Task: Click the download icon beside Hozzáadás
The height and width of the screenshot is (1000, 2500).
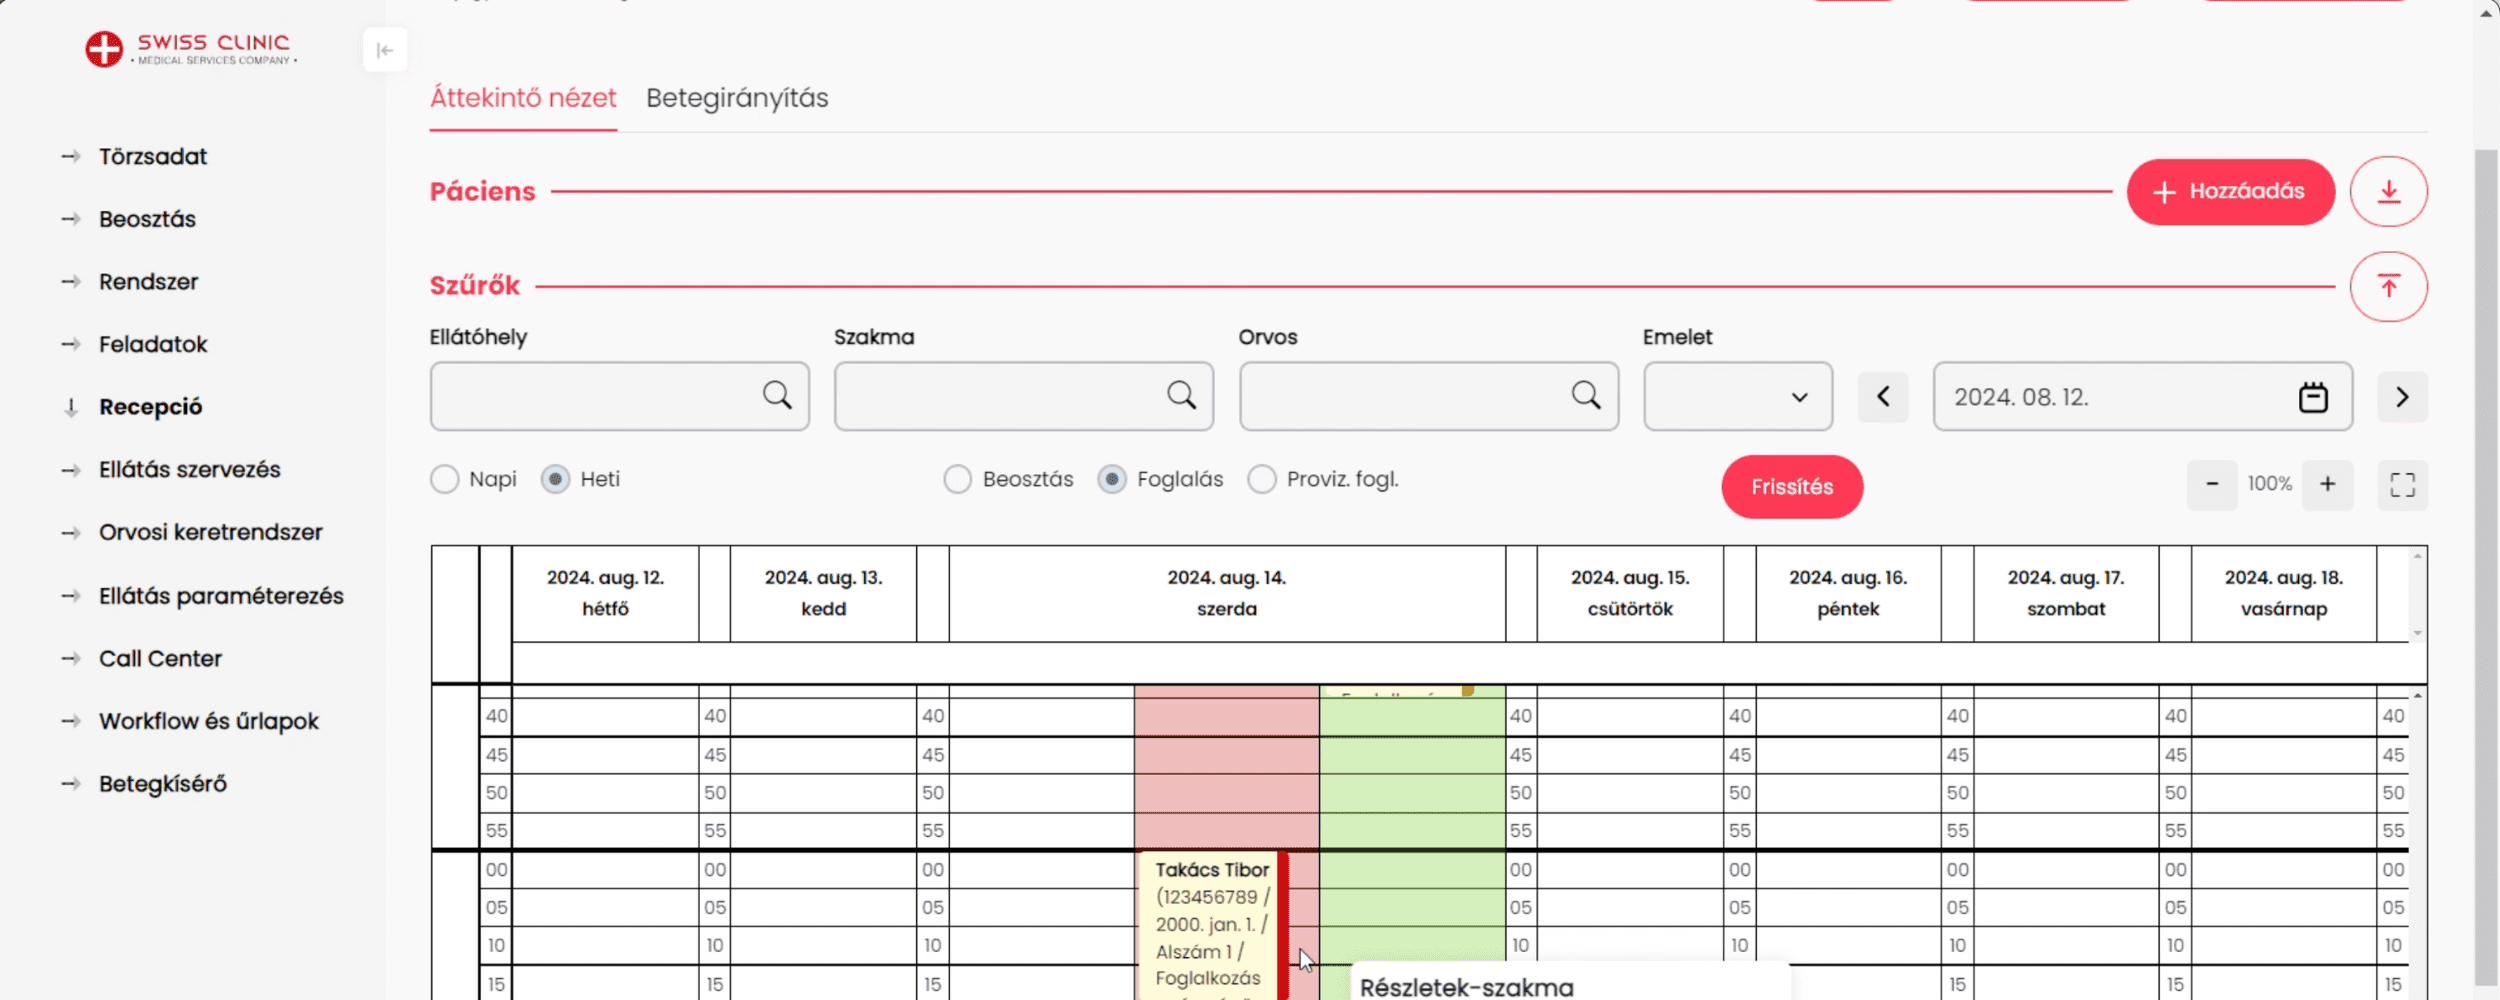Action: [x=2388, y=191]
